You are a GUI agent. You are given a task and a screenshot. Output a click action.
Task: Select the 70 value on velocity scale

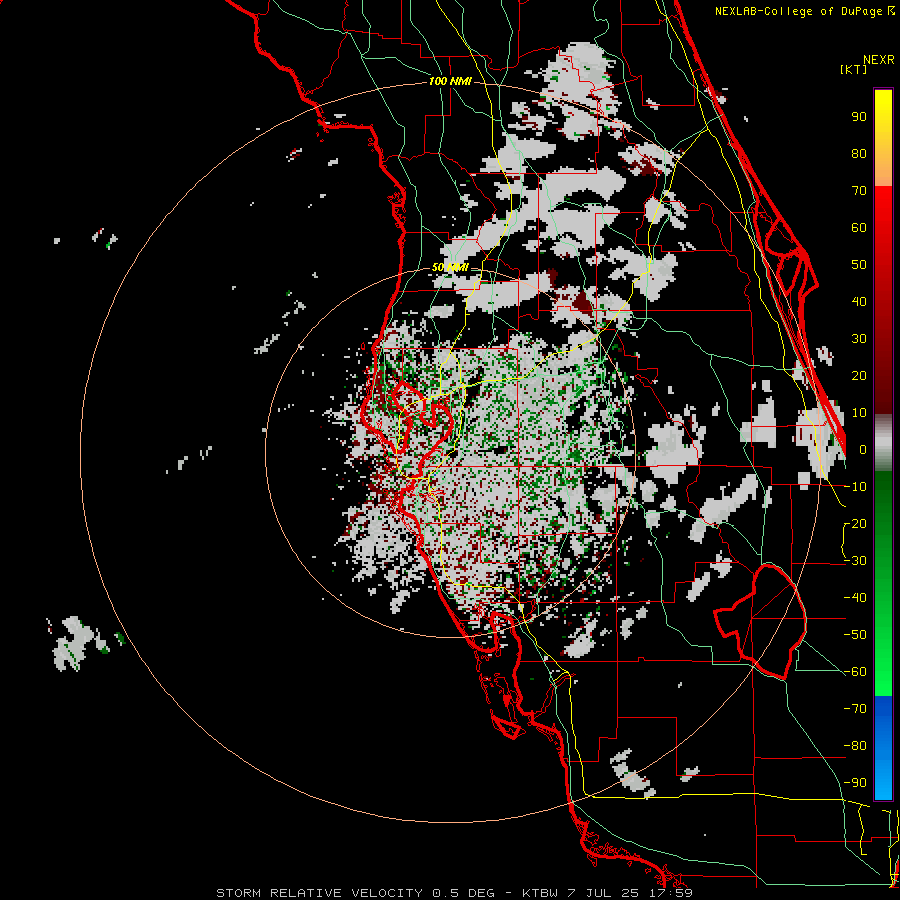[x=859, y=191]
